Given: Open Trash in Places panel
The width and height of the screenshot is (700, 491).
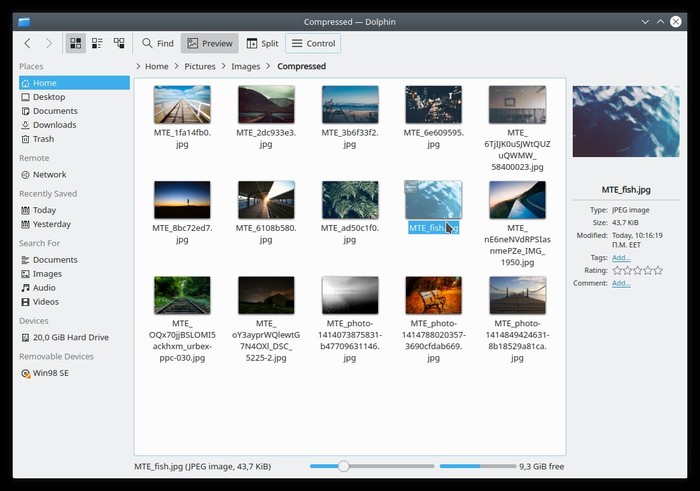Looking at the screenshot, I should pyautogui.click(x=74, y=139).
